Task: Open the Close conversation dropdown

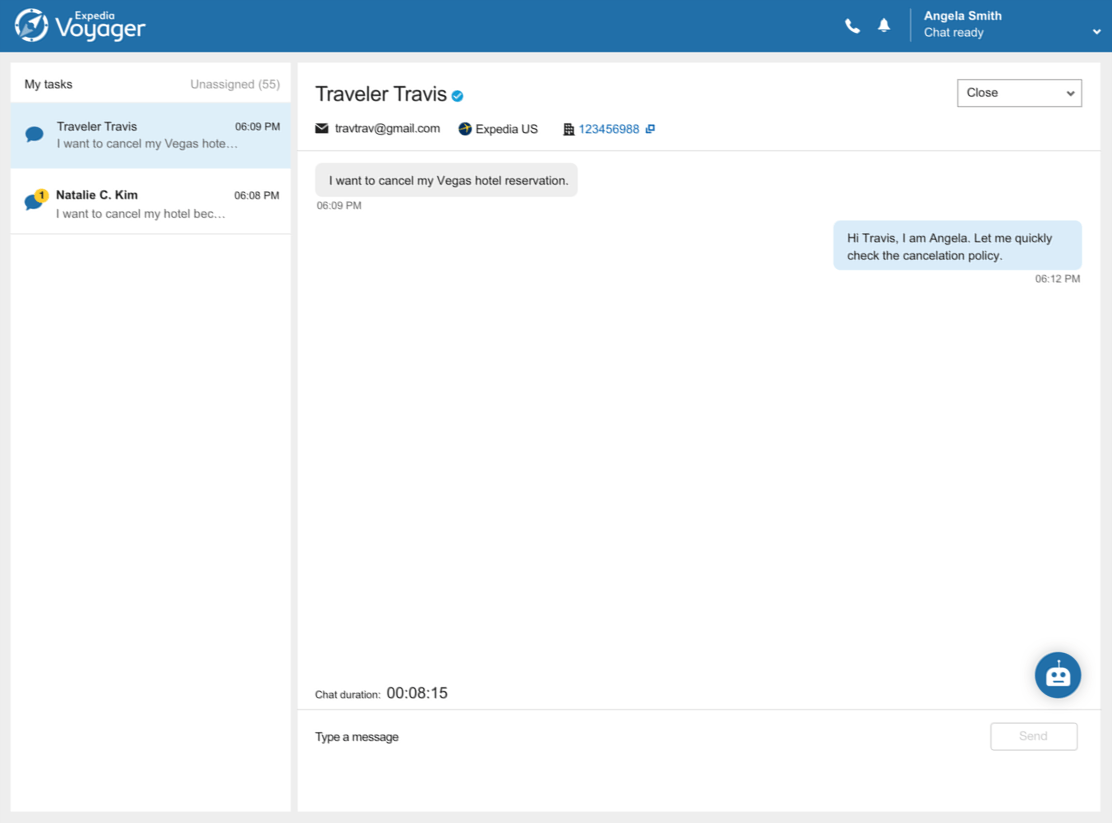Action: 1019,93
